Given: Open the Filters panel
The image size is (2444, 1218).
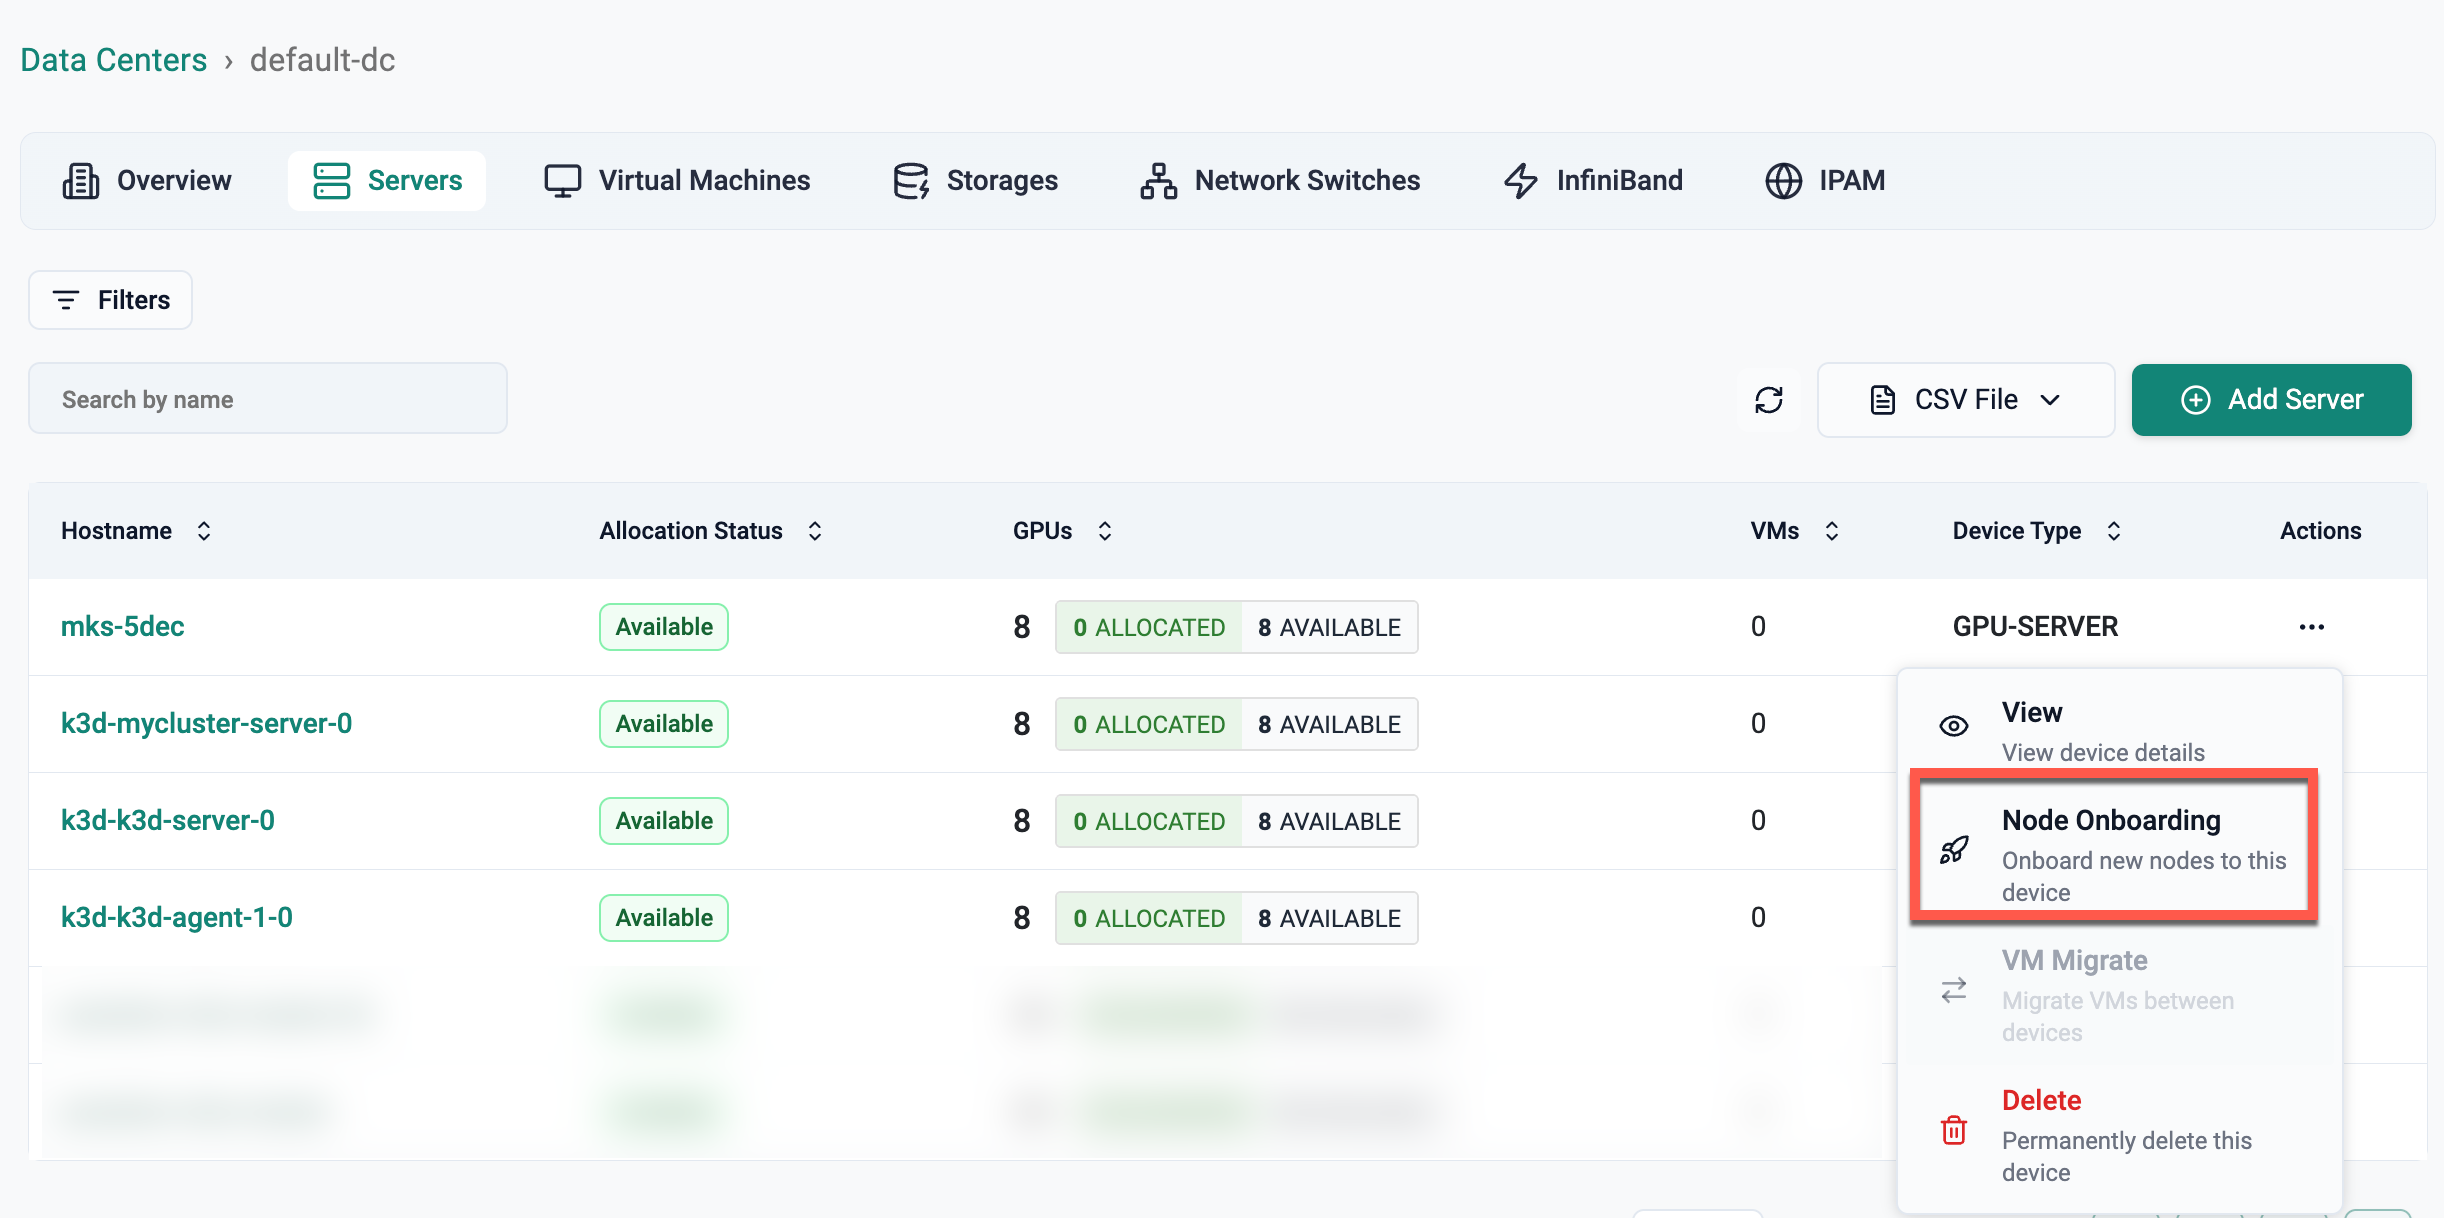Looking at the screenshot, I should click(111, 300).
